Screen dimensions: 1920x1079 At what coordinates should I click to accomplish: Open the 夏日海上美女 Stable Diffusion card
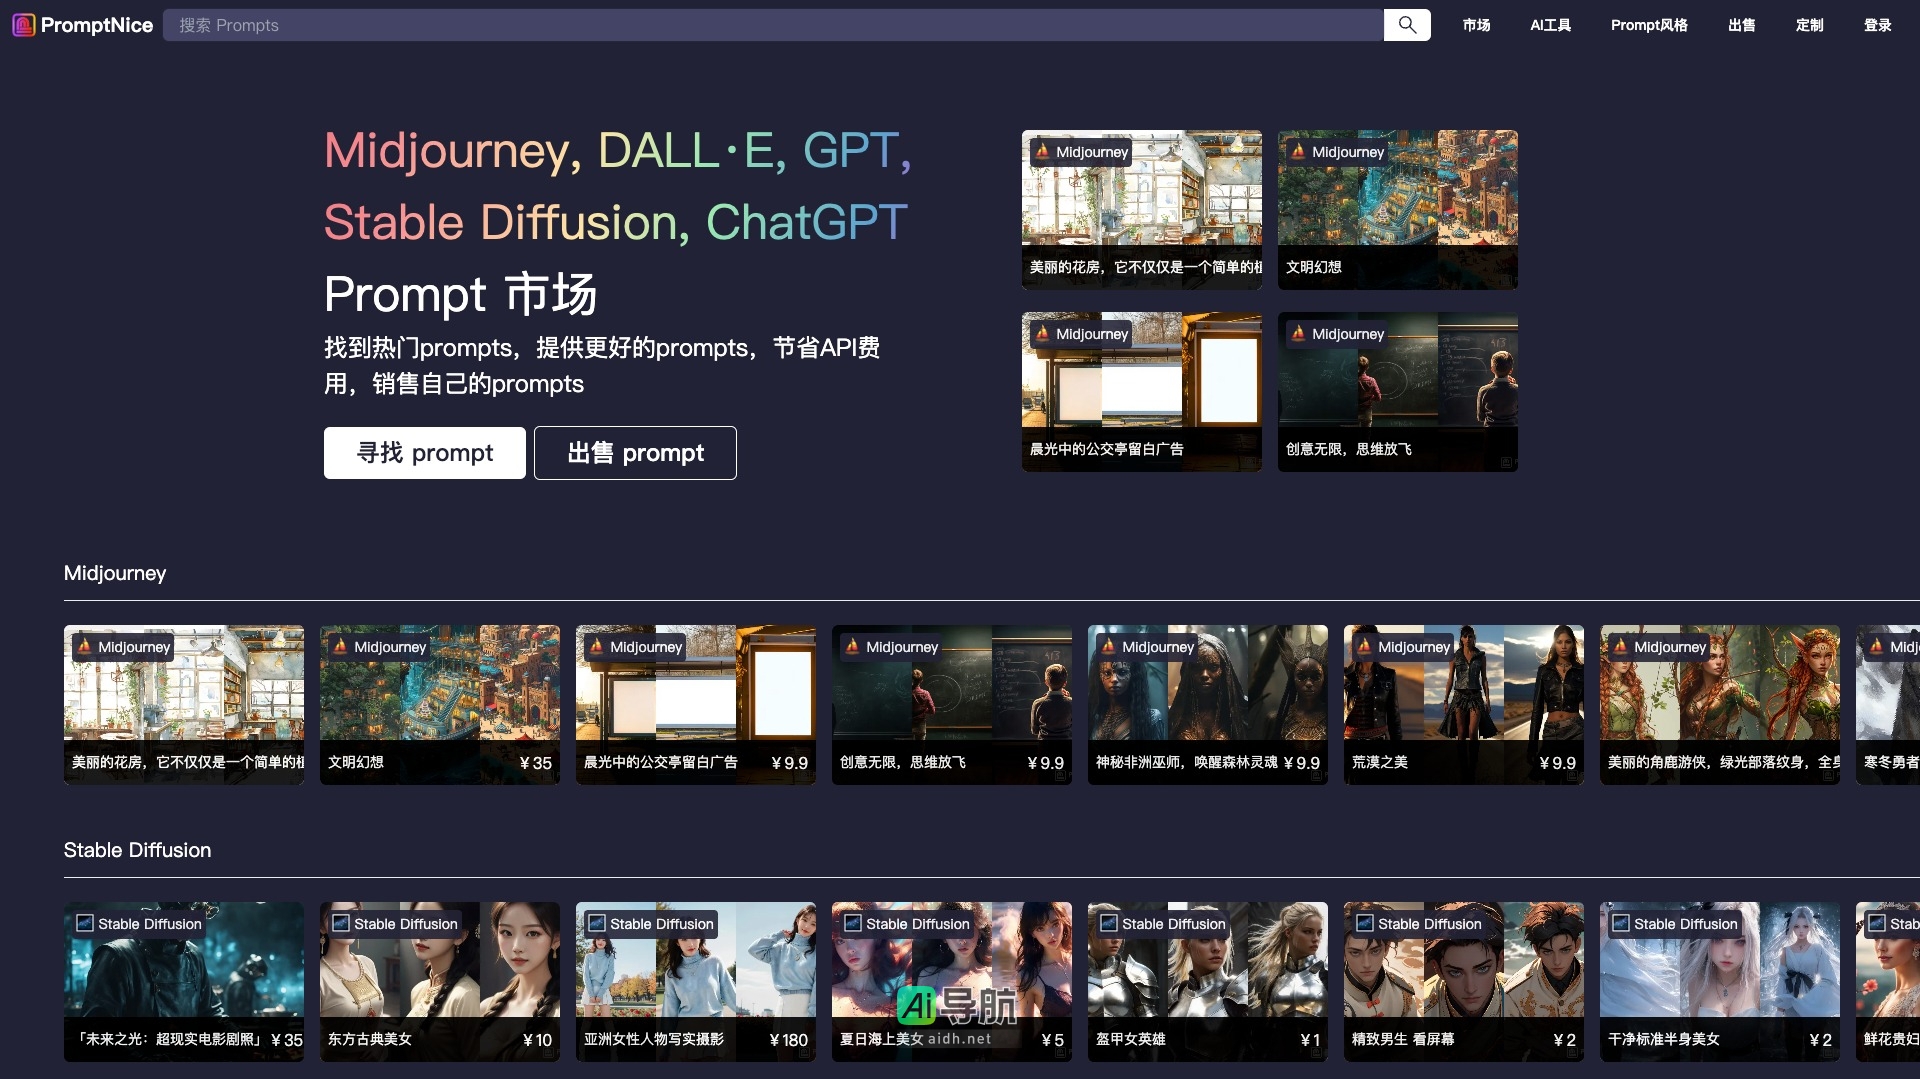pyautogui.click(x=951, y=982)
